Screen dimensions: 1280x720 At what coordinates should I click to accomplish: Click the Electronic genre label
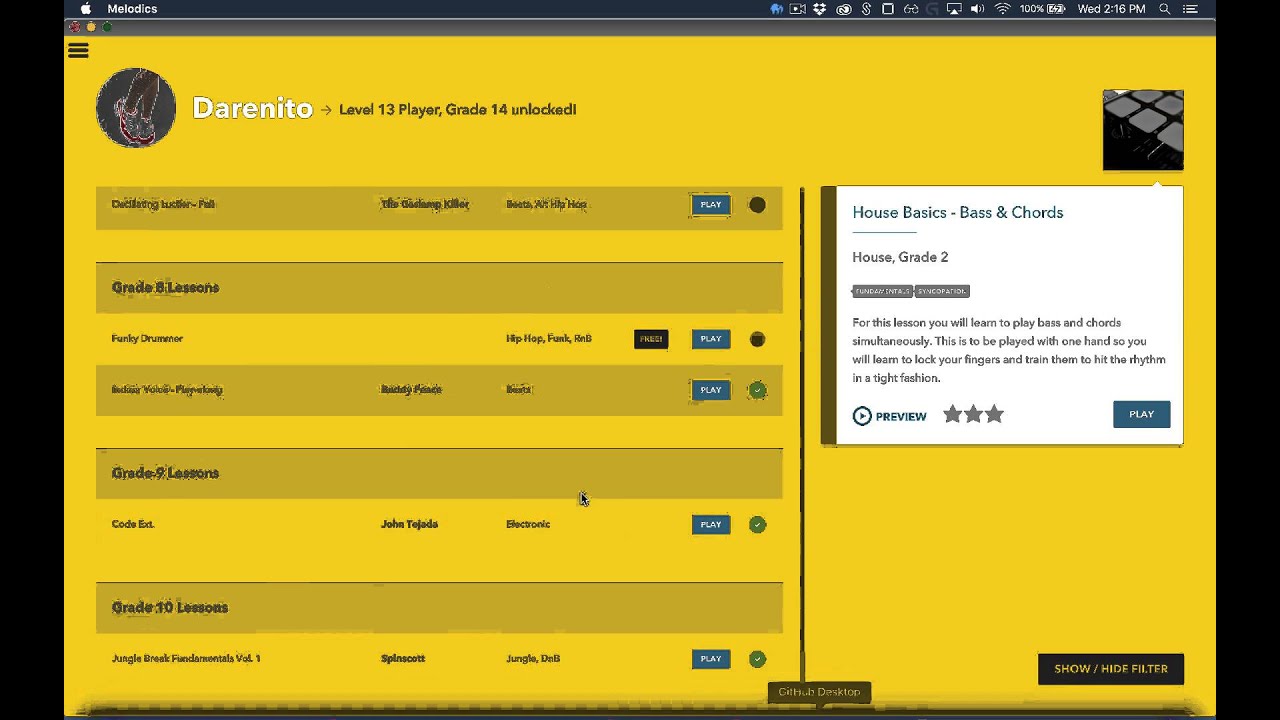528,524
